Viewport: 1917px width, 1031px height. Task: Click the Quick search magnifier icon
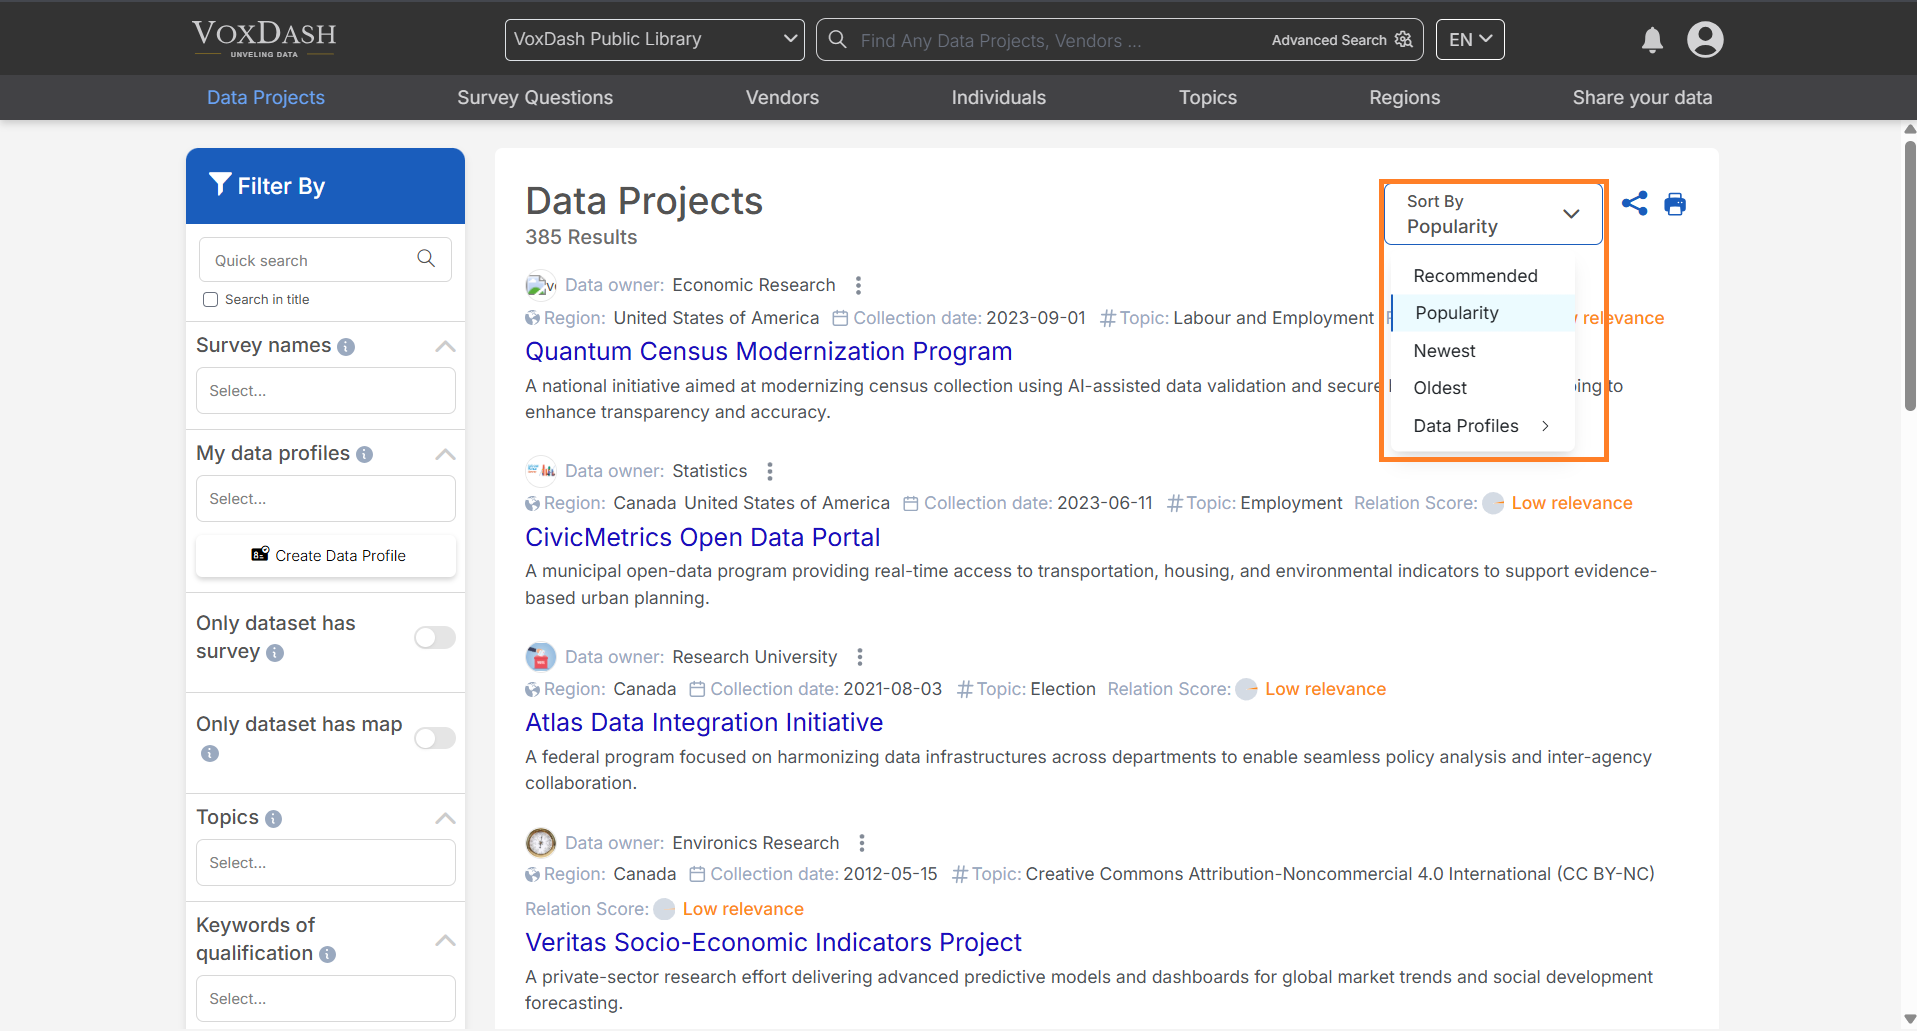pos(425,258)
